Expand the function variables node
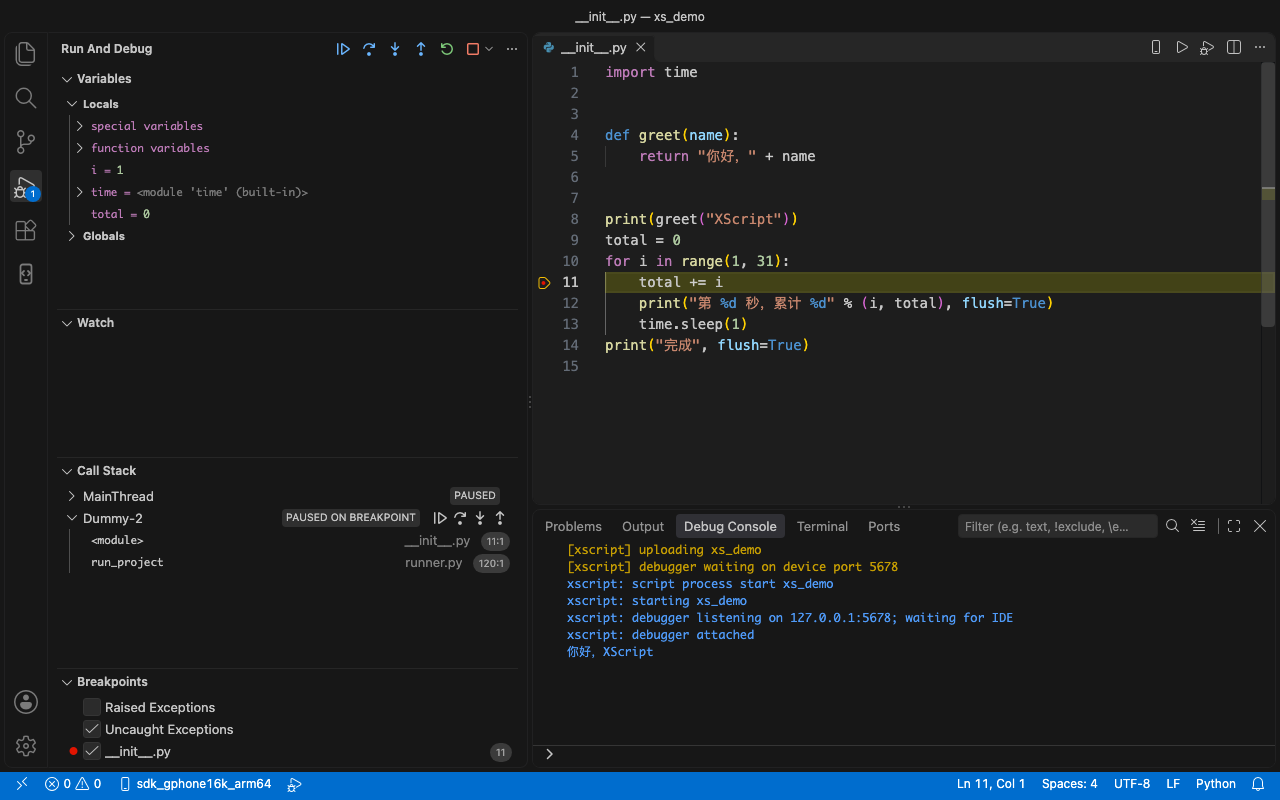Screen dimensions: 1280x800 (80, 148)
